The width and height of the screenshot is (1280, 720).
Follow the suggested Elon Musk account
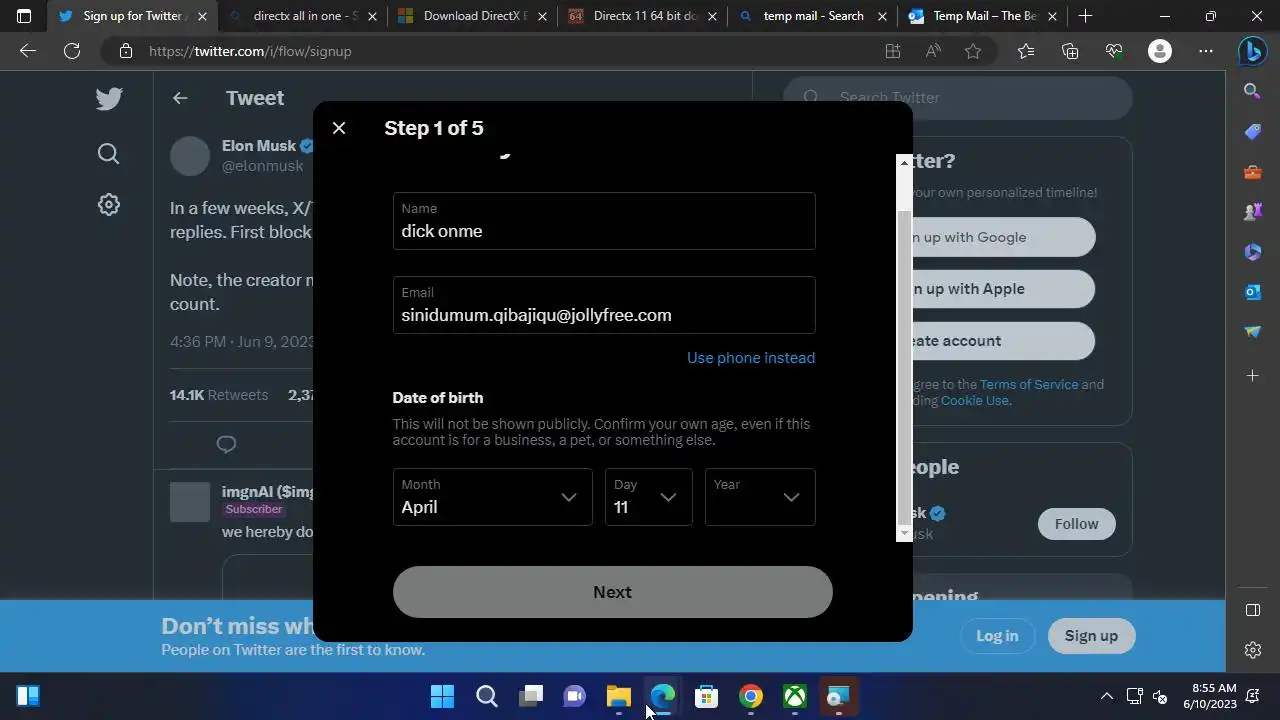1076,524
